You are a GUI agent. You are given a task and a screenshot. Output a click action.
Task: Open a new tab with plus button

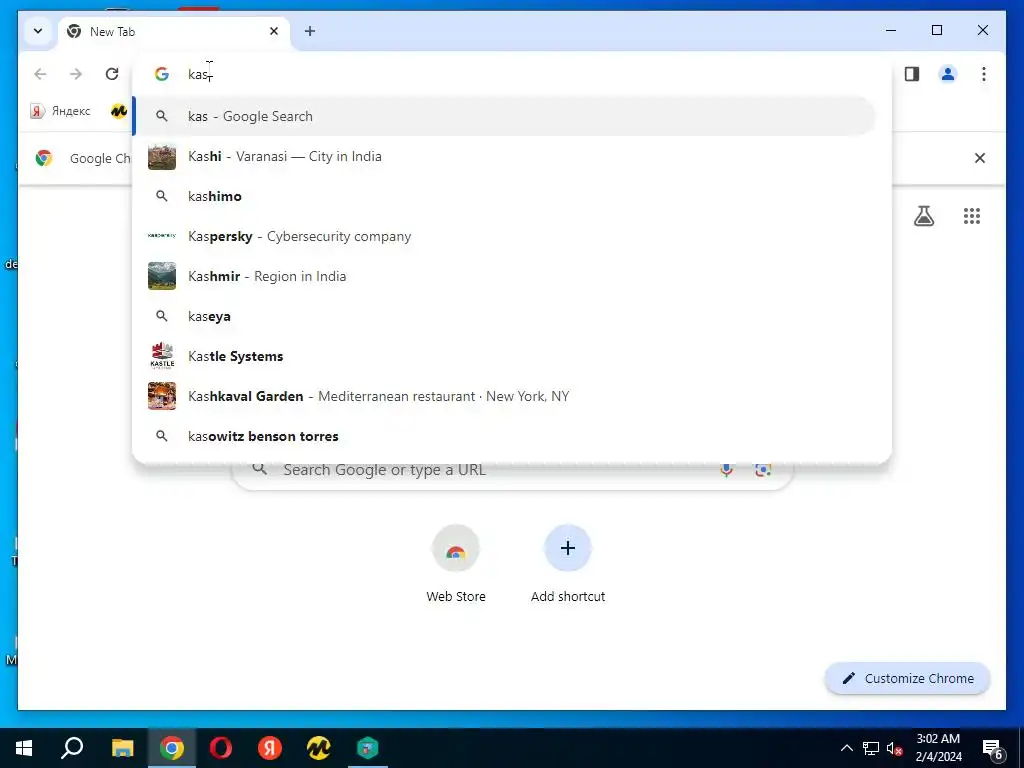[x=310, y=31]
